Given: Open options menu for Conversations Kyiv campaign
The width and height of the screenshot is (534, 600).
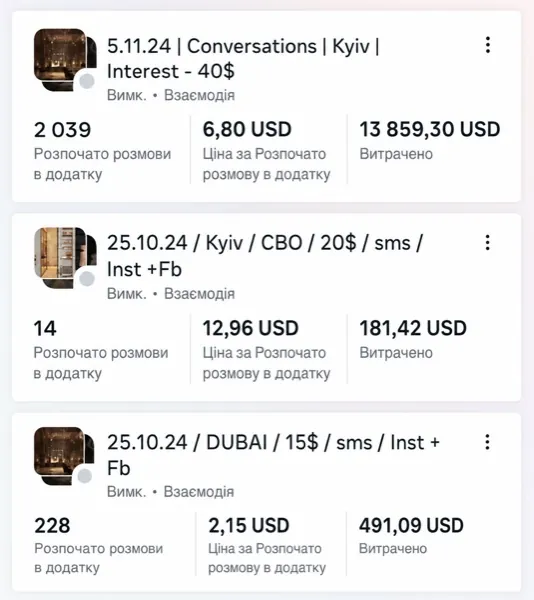Looking at the screenshot, I should click(488, 45).
